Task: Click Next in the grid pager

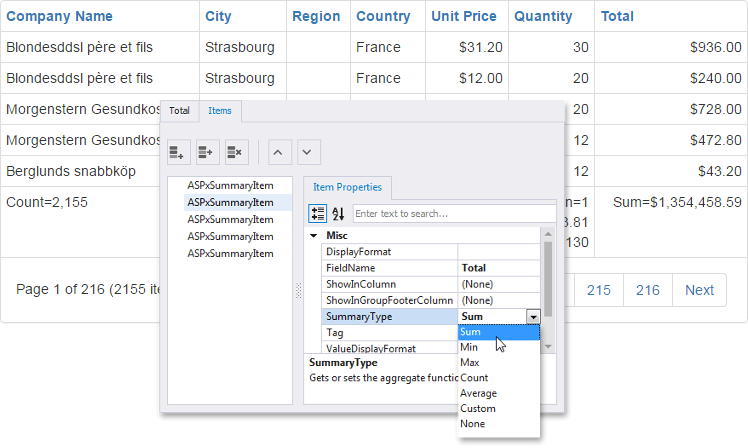Action: (x=699, y=290)
